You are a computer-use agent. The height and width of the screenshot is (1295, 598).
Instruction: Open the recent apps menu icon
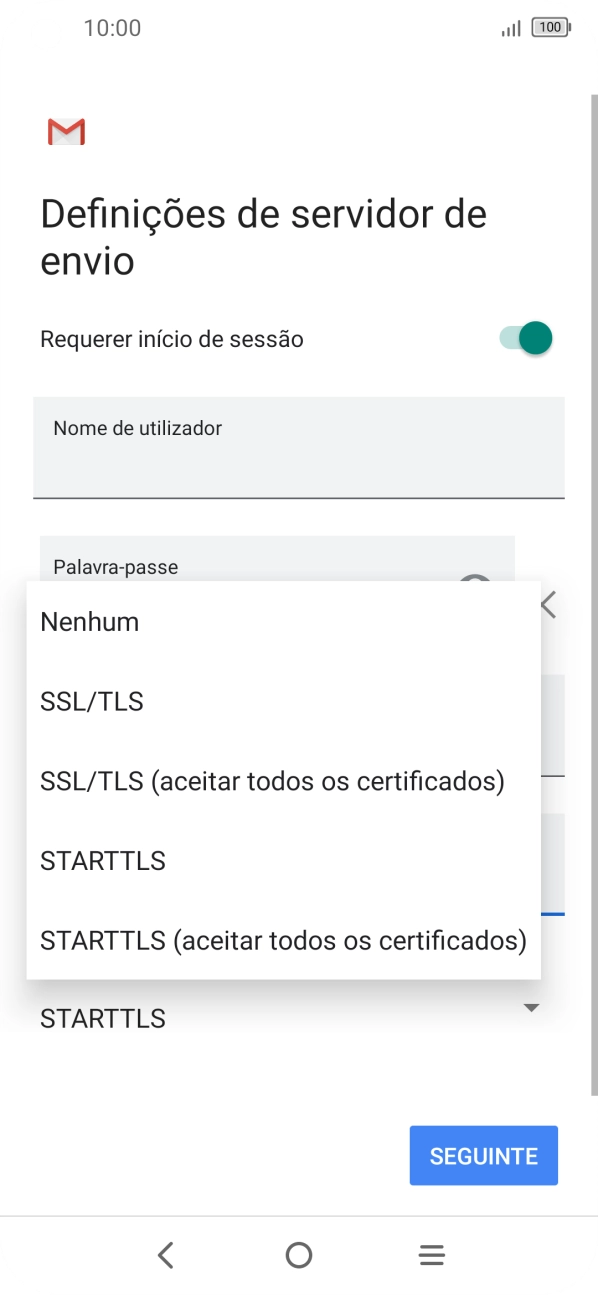tap(431, 1254)
